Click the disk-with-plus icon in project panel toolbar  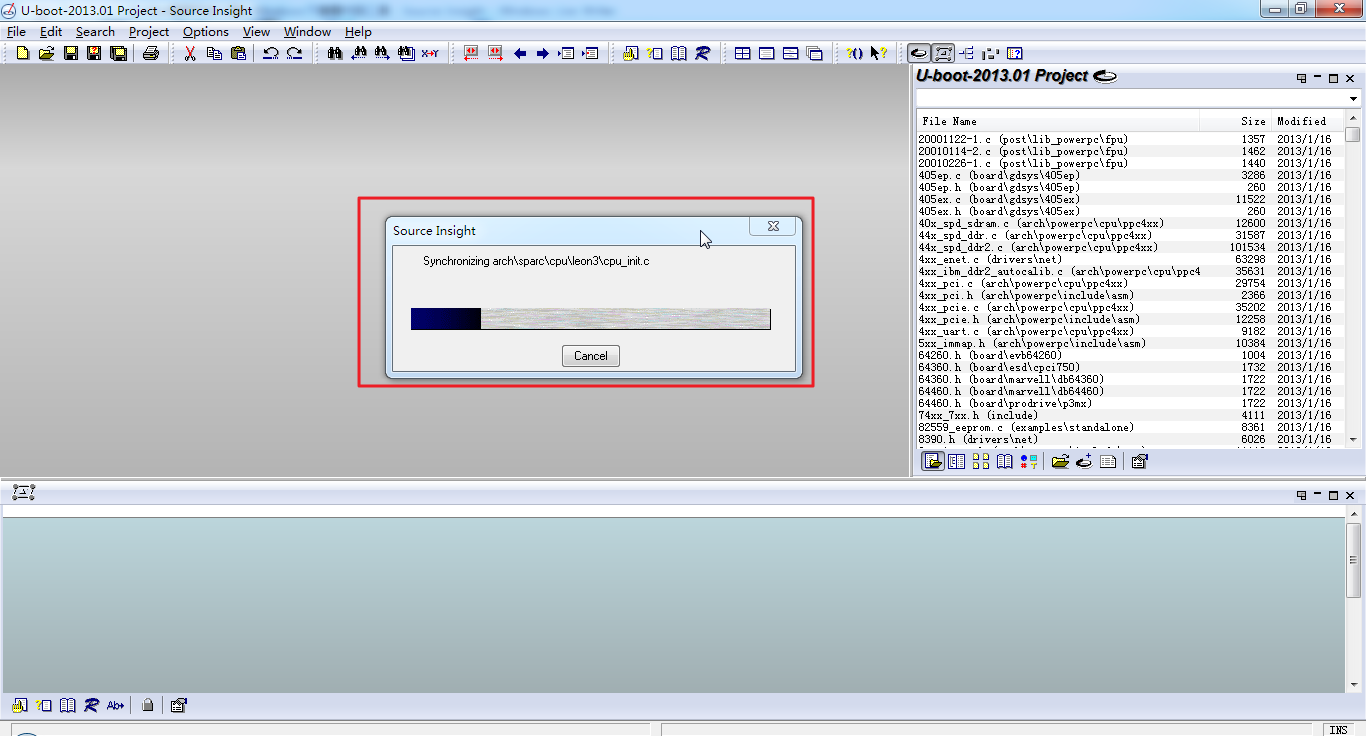click(x=1084, y=461)
